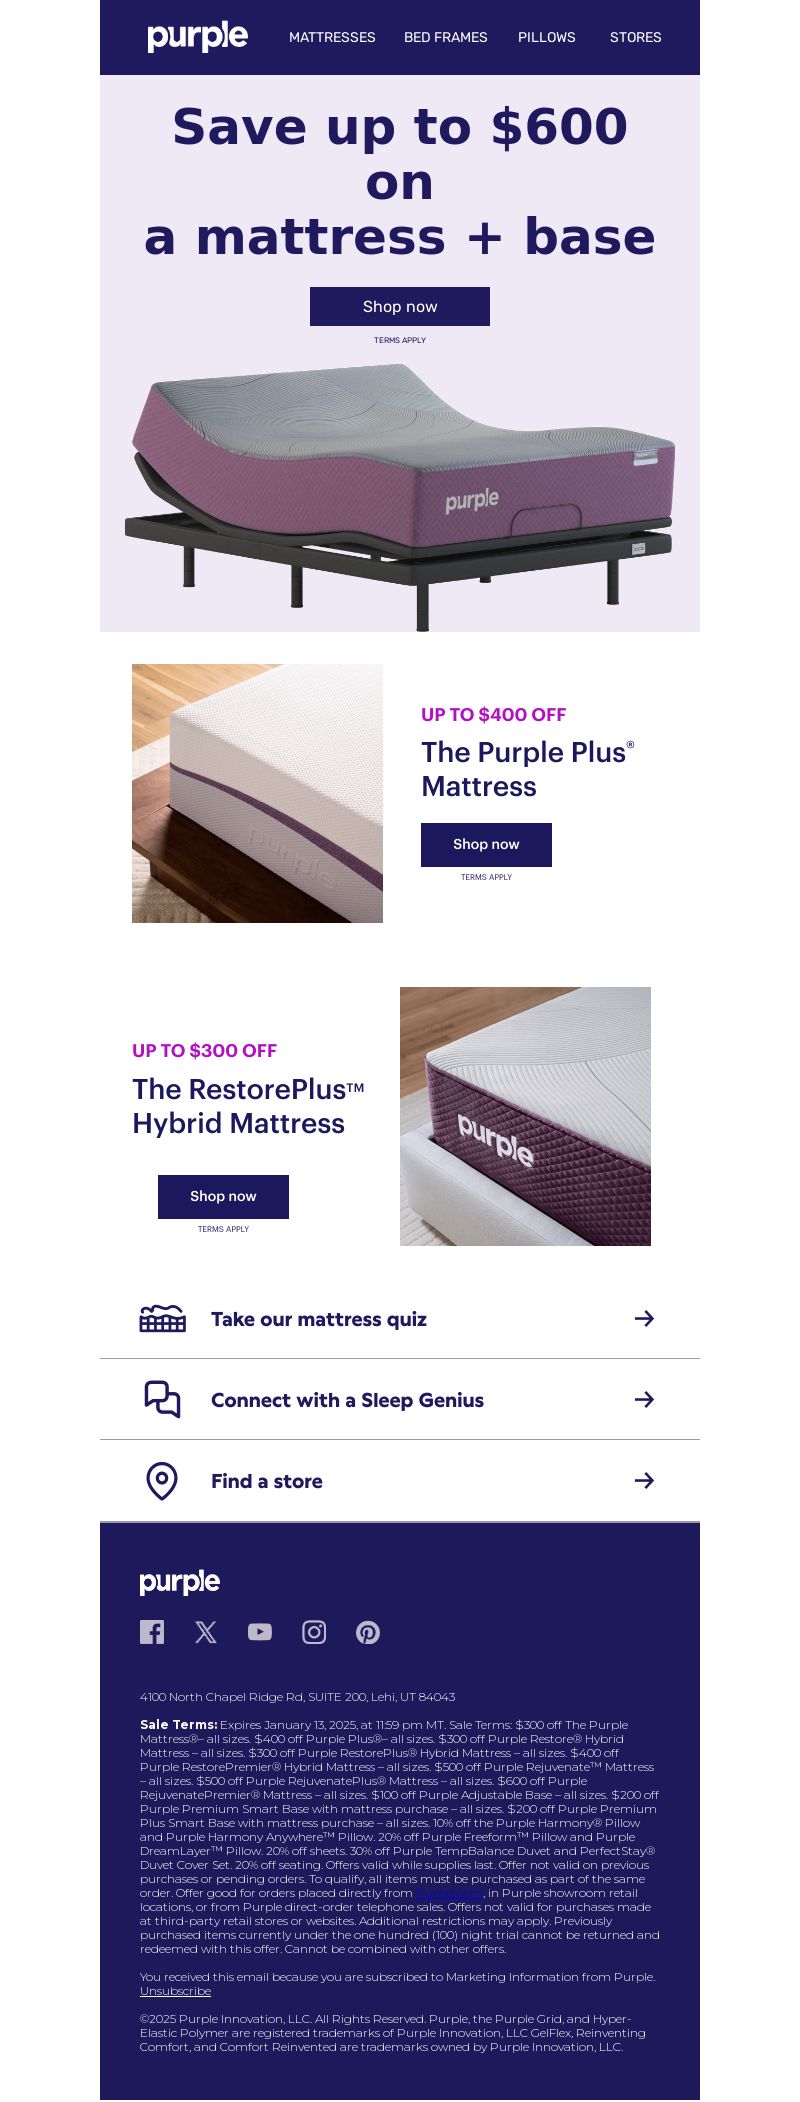This screenshot has width=800, height=2102.
Task: Click the store location pin icon
Action: point(162,1481)
